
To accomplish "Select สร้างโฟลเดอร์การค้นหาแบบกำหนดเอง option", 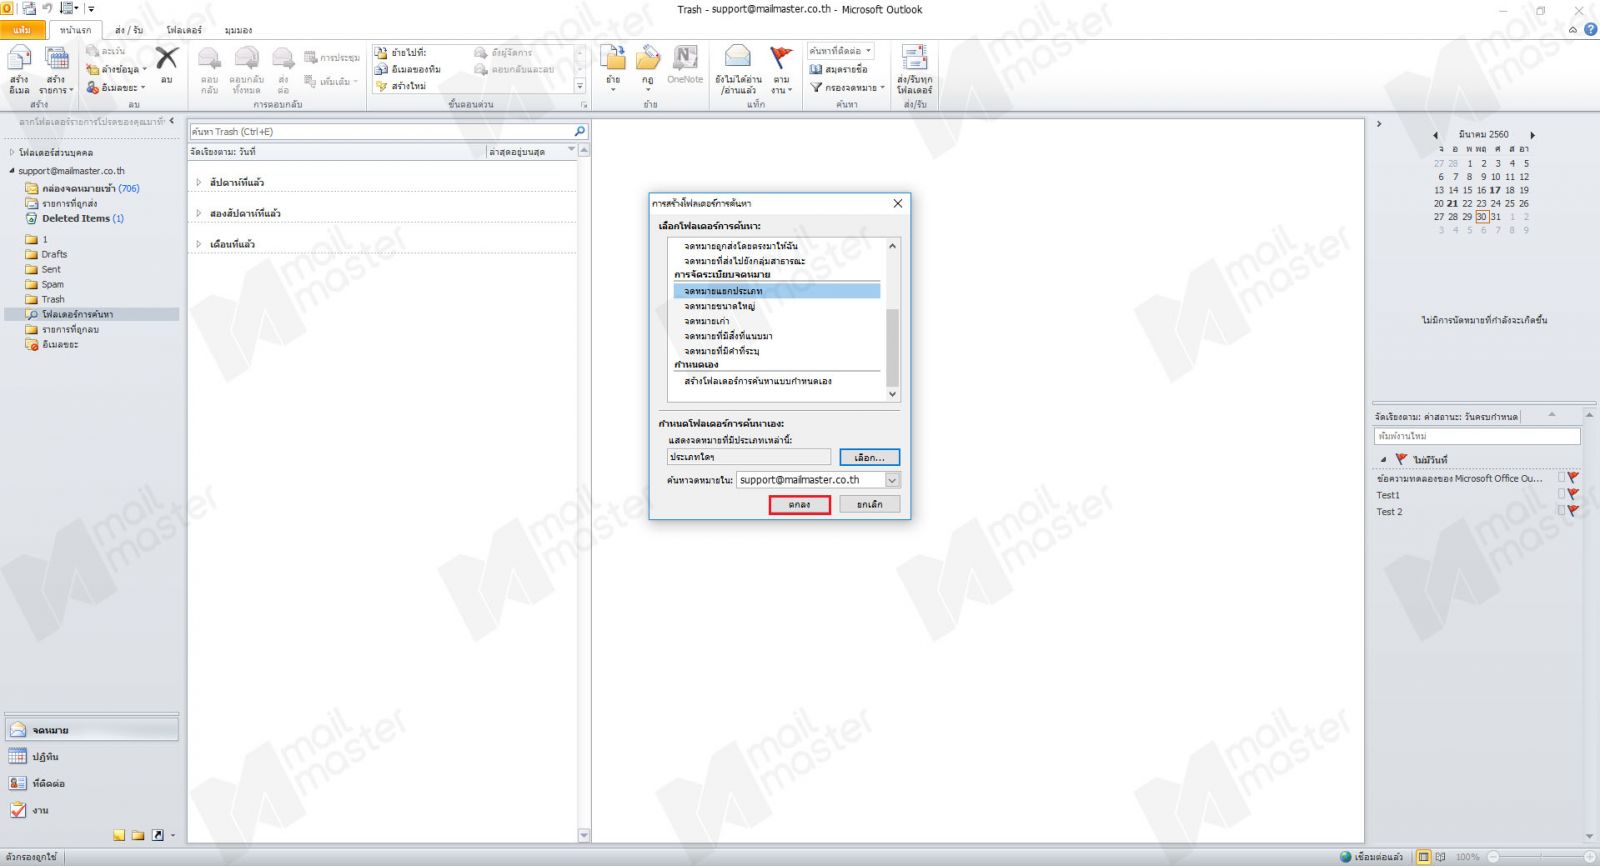I will pos(758,381).
